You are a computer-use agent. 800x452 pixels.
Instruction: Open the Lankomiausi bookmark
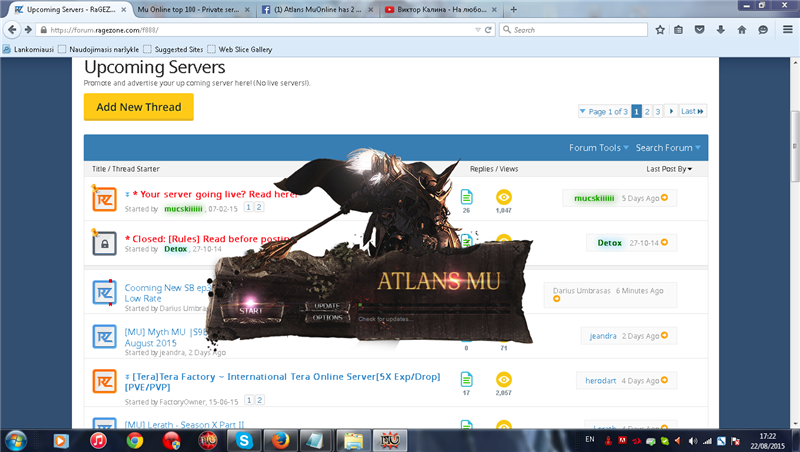tap(29, 49)
